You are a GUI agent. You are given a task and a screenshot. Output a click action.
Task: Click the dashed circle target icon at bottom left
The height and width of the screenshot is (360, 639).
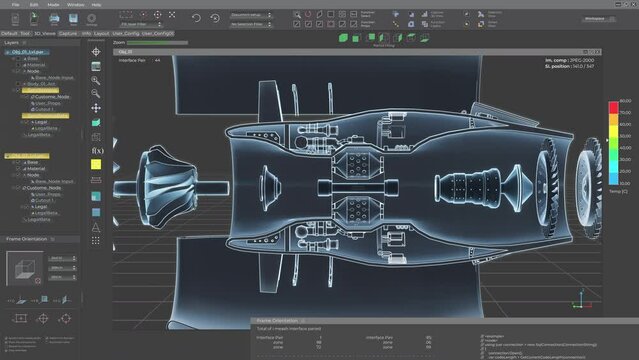click(66, 318)
